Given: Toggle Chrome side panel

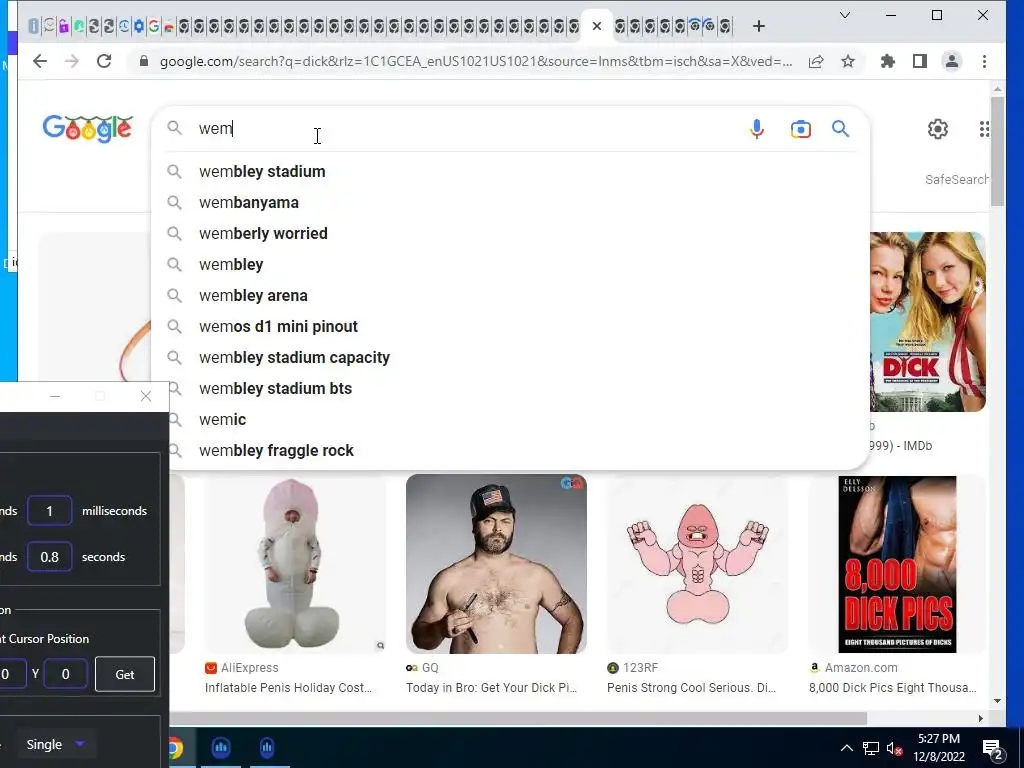Looking at the screenshot, I should pos(920,61).
